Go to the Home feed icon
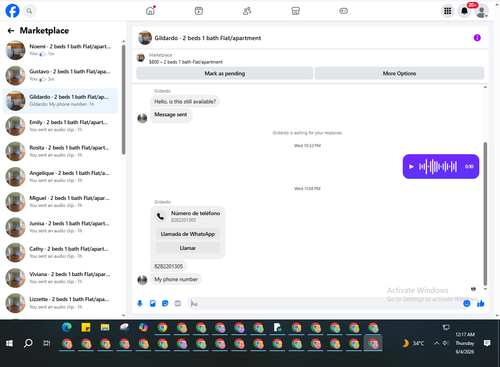 pyautogui.click(x=151, y=11)
